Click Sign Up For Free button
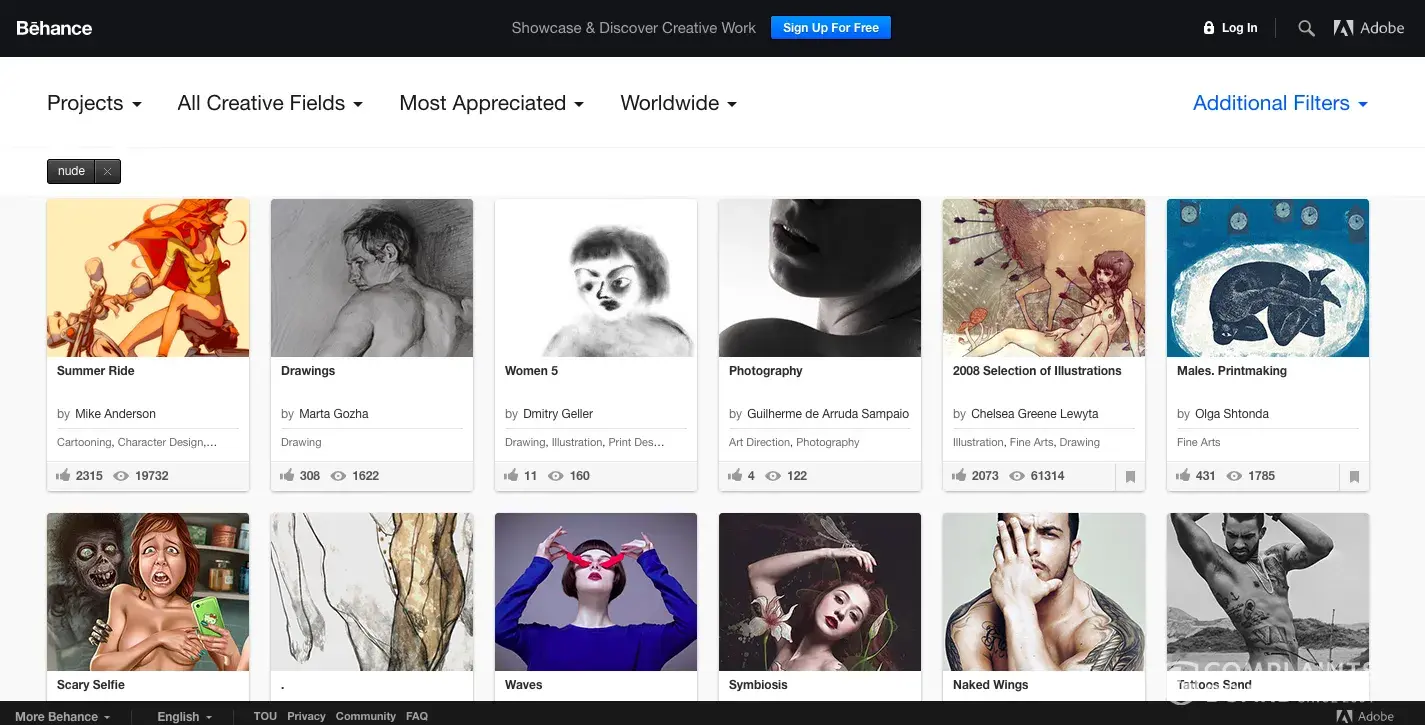This screenshot has height=725, width=1425. click(x=831, y=28)
